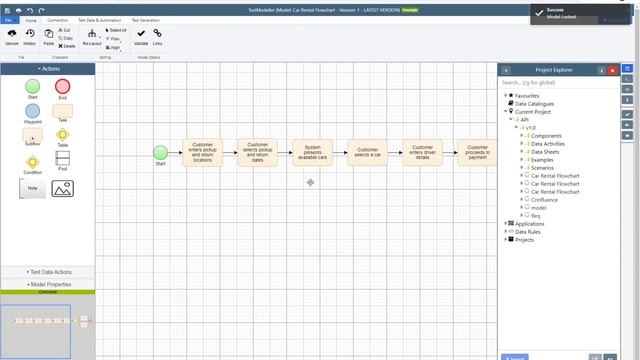640x360 pixels.
Task: Copy the selected node
Action: [65, 38]
